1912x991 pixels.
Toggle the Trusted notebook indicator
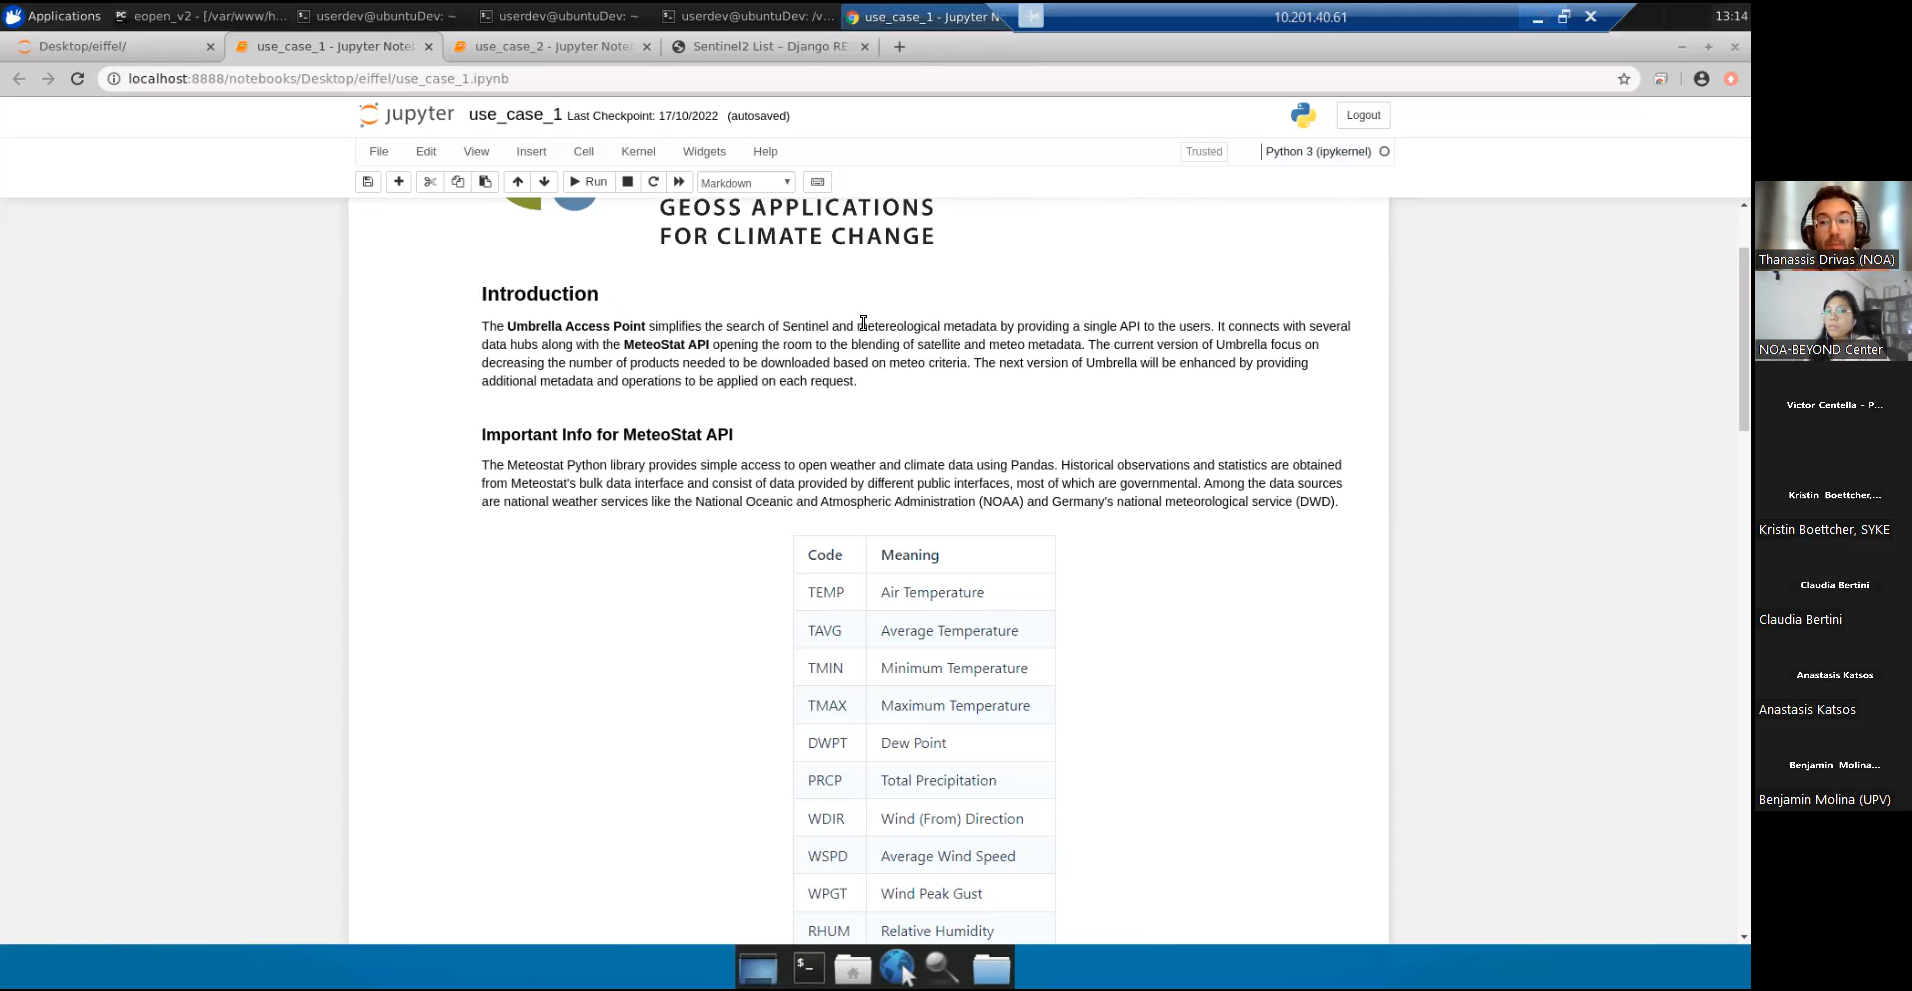[1204, 152]
